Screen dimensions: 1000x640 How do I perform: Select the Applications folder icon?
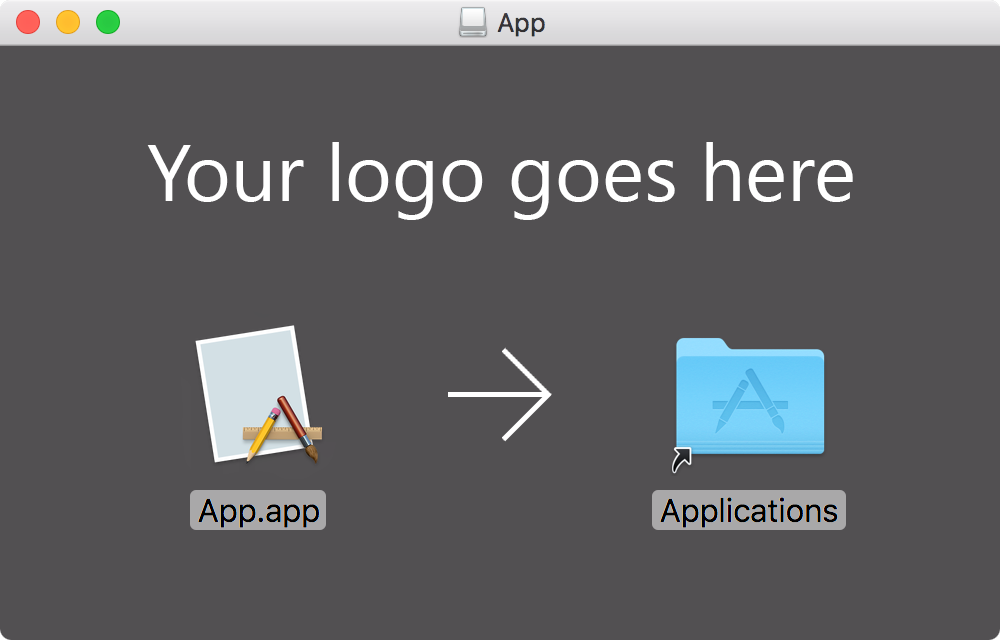coord(750,396)
